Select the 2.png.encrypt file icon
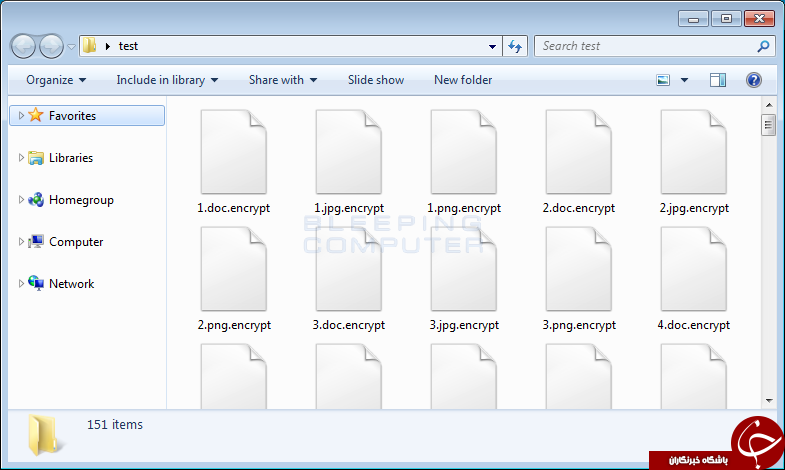The image size is (785, 470). (233, 269)
